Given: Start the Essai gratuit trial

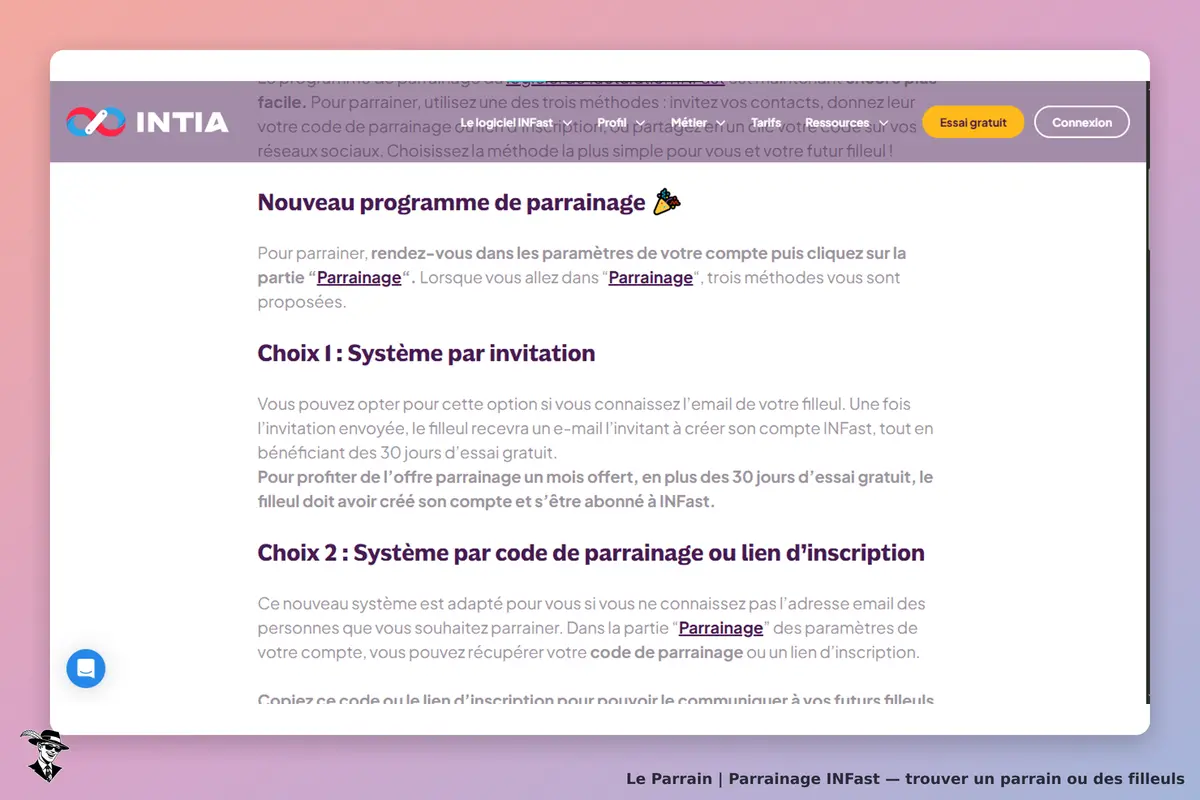Looking at the screenshot, I should coord(973,122).
